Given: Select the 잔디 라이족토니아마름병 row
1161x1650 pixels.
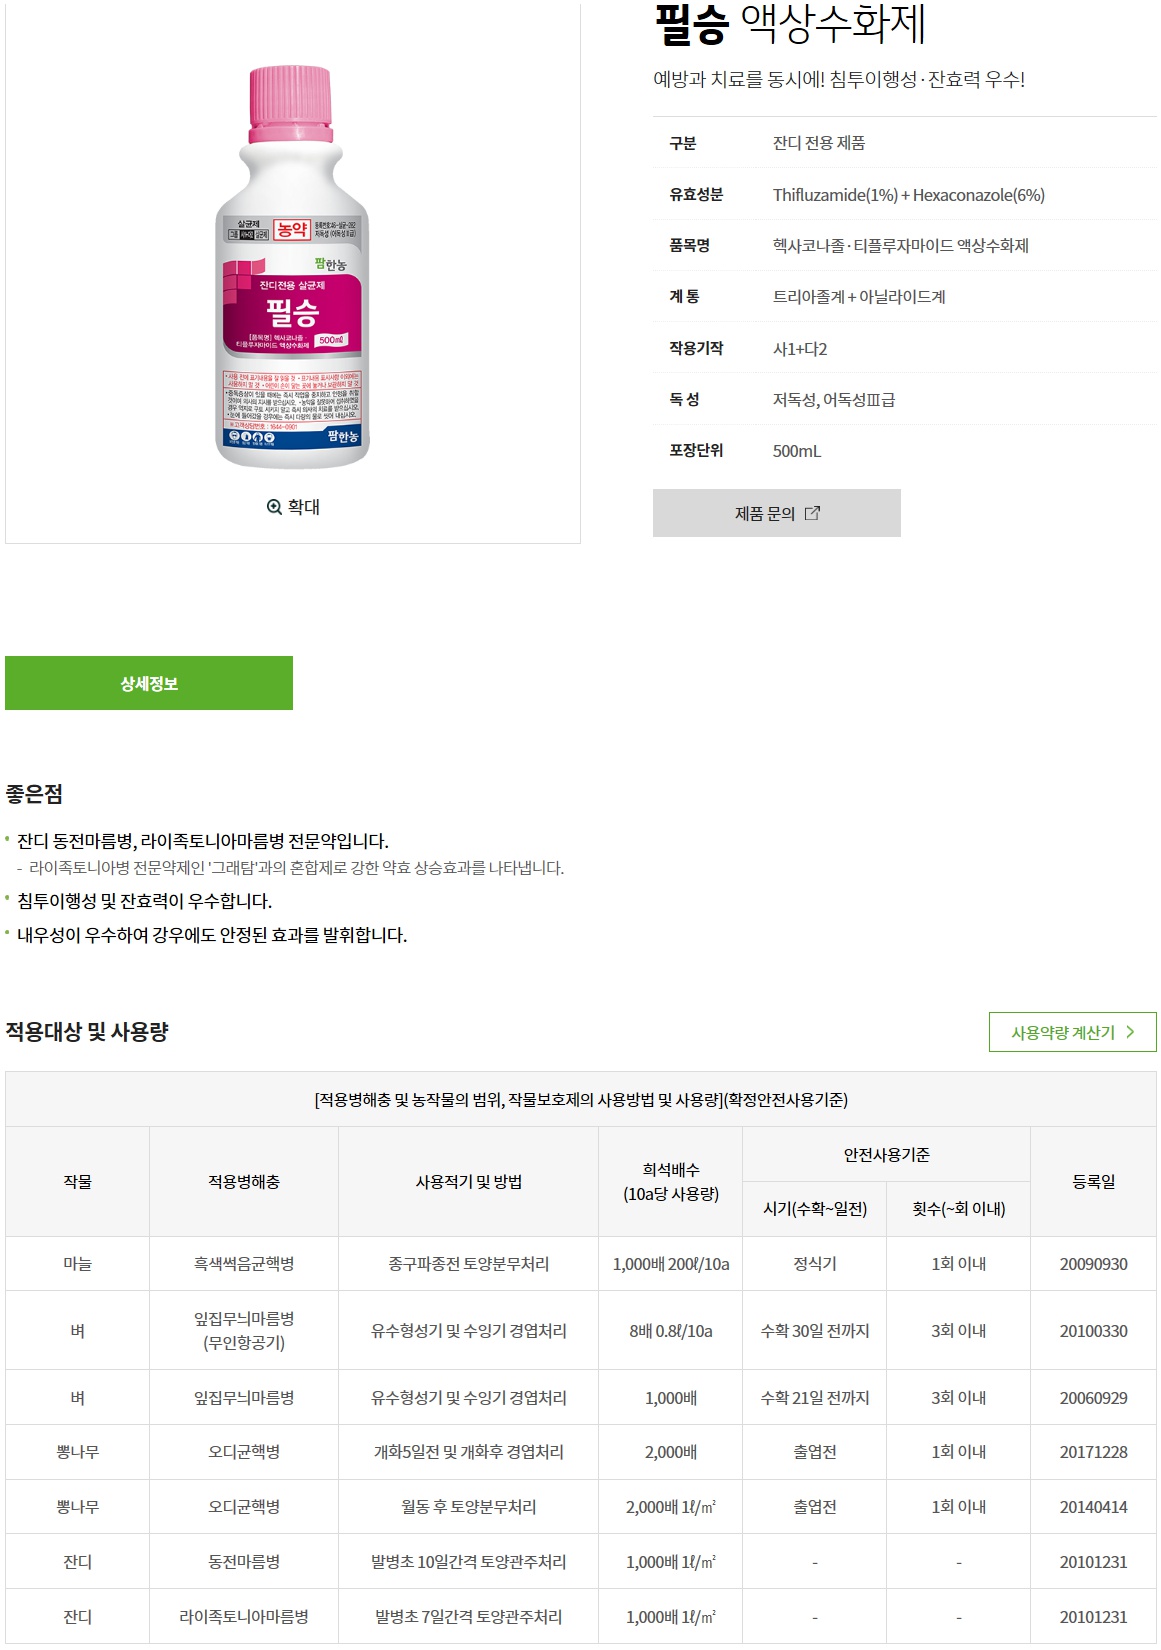Looking at the screenshot, I should pyautogui.click(x=581, y=1617).
